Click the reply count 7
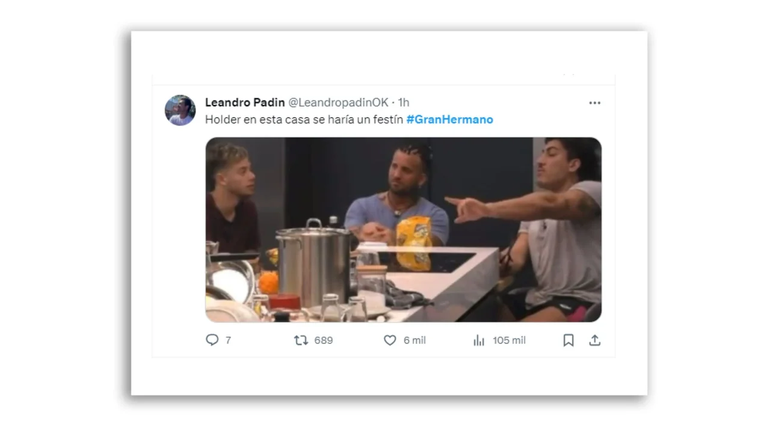770x433 pixels. click(228, 340)
